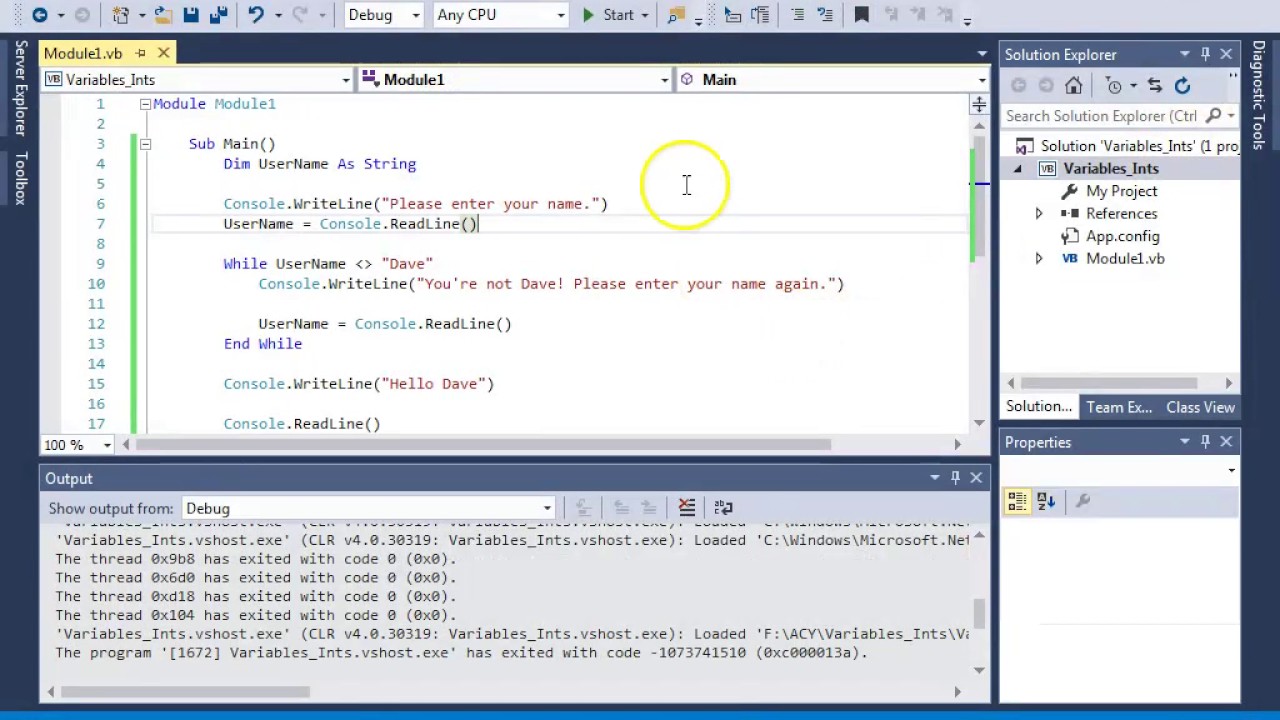Click the Solution Explorer horizontal scrollbar

(1110, 383)
